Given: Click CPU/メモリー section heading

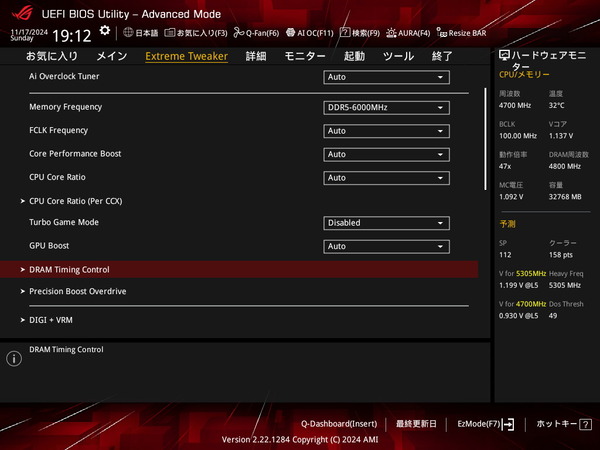Looking at the screenshot, I should point(524,75).
